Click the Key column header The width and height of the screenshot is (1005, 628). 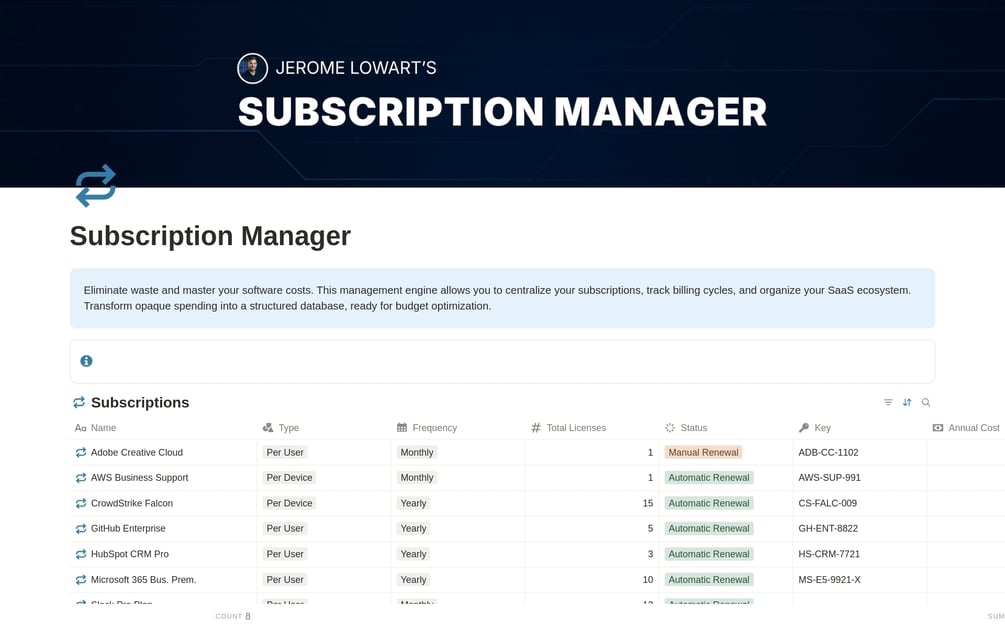815,428
